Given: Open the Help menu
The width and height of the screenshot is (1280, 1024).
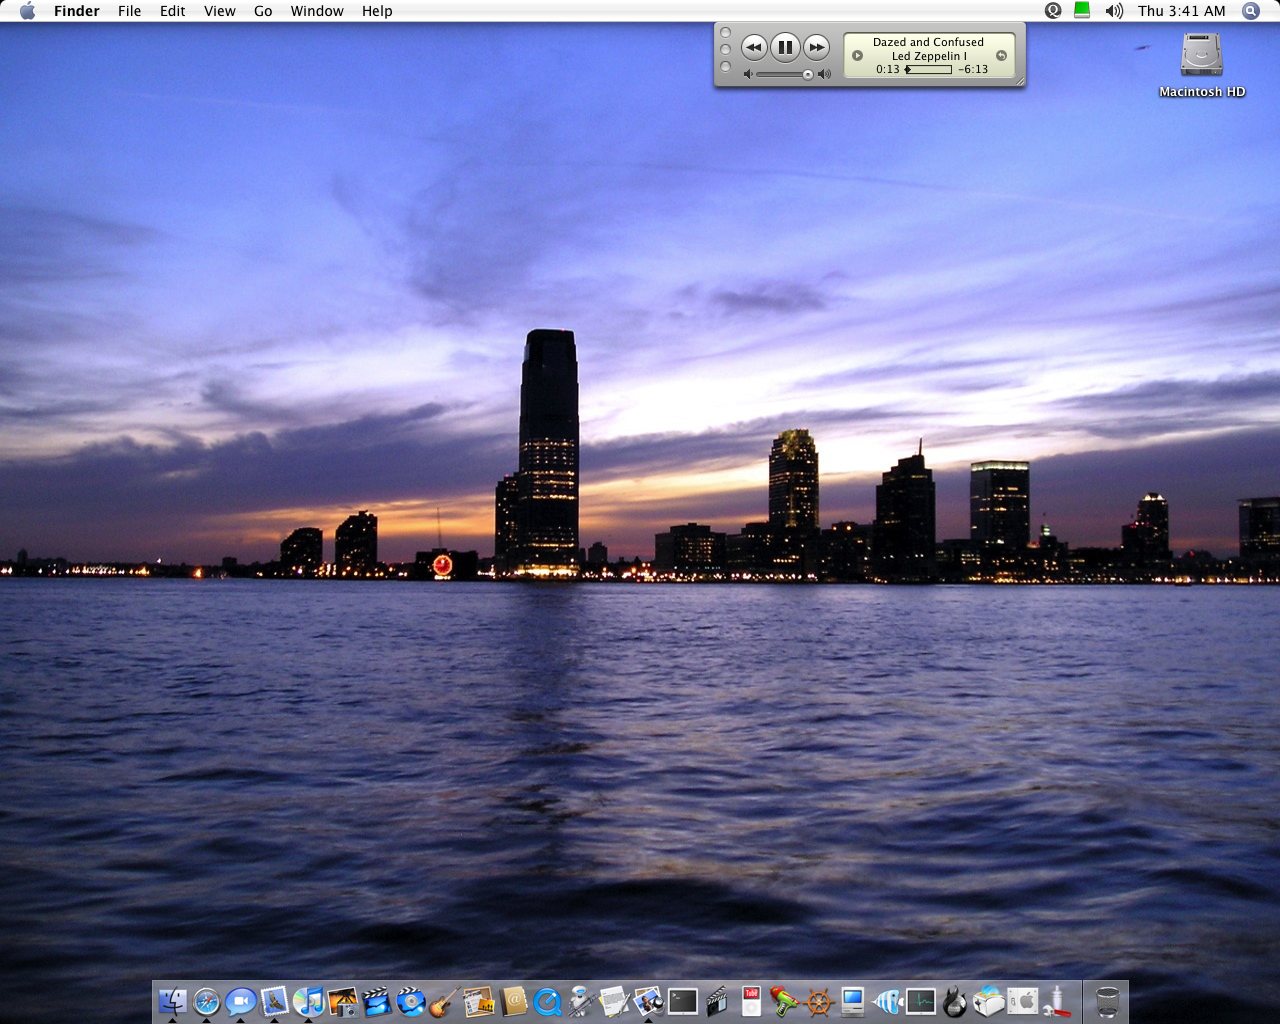Looking at the screenshot, I should [x=377, y=11].
